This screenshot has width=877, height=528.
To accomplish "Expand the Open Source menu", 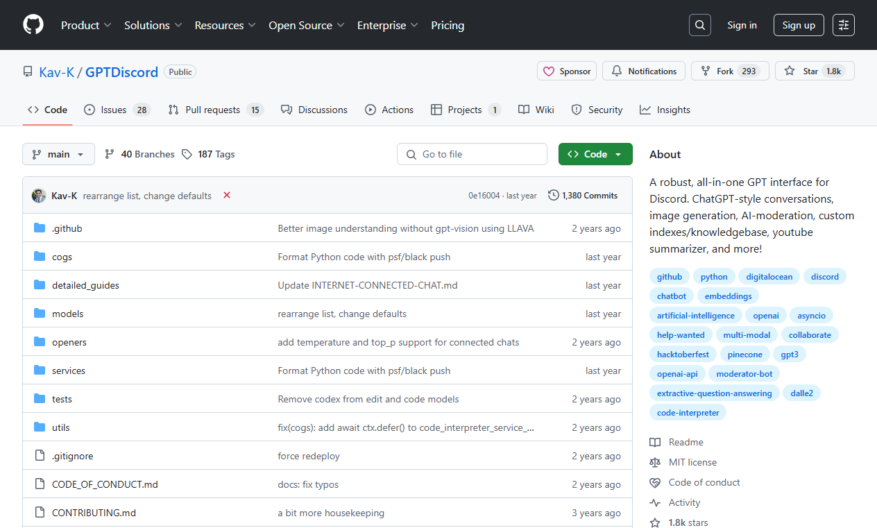I will coord(306,25).
